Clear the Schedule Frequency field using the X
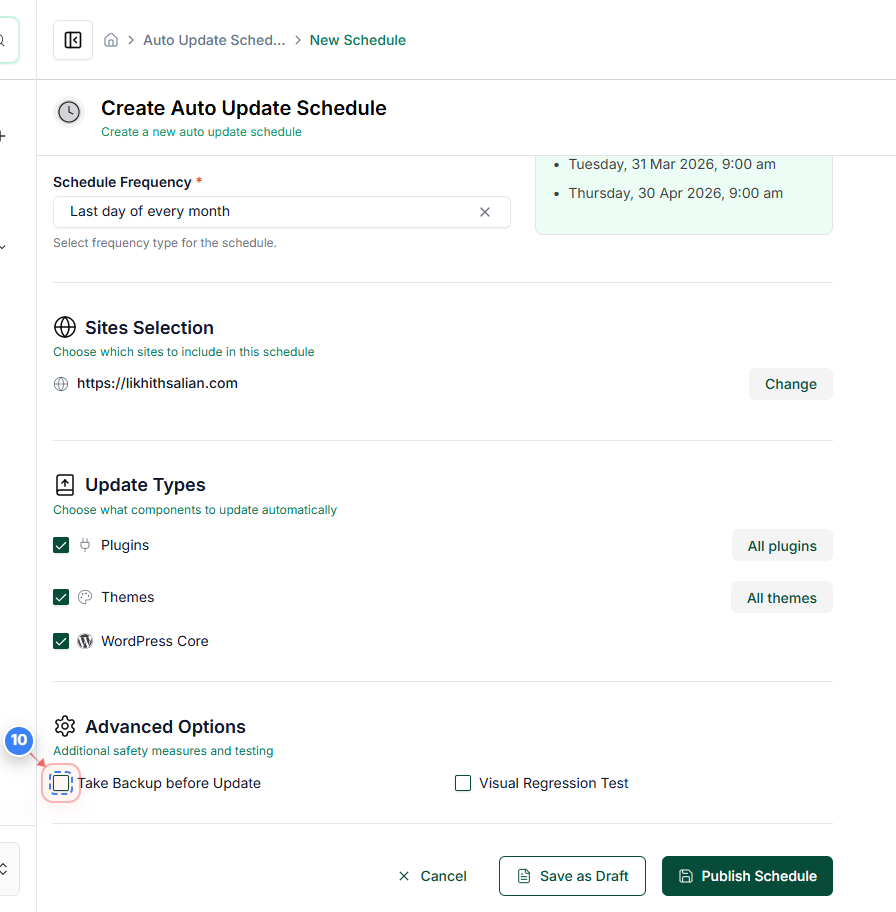The image size is (896, 912). 485,212
